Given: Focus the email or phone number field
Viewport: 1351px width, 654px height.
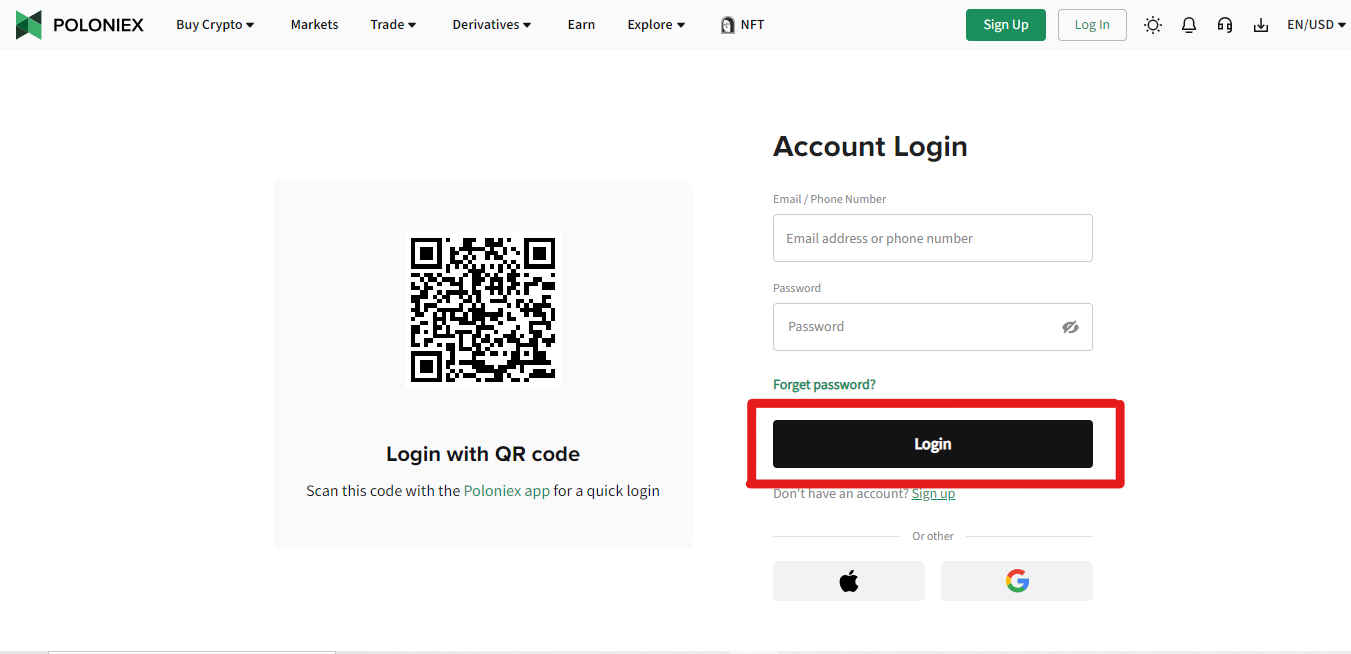Looking at the screenshot, I should point(933,238).
